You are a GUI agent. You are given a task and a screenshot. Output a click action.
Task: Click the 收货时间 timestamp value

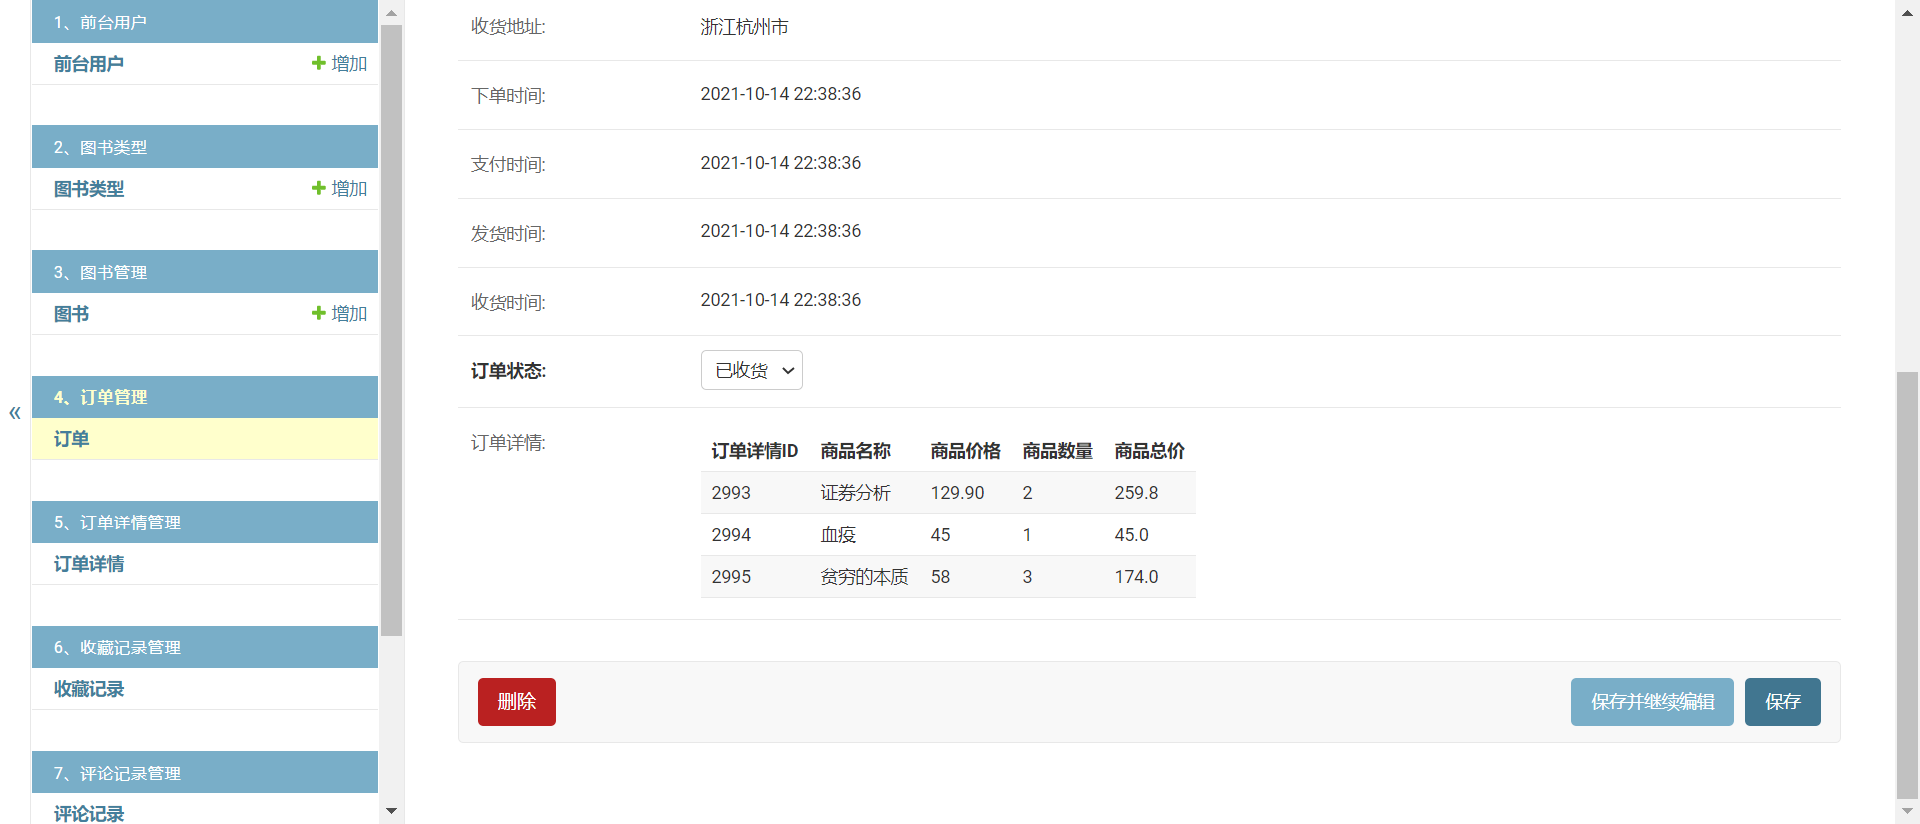click(x=781, y=300)
